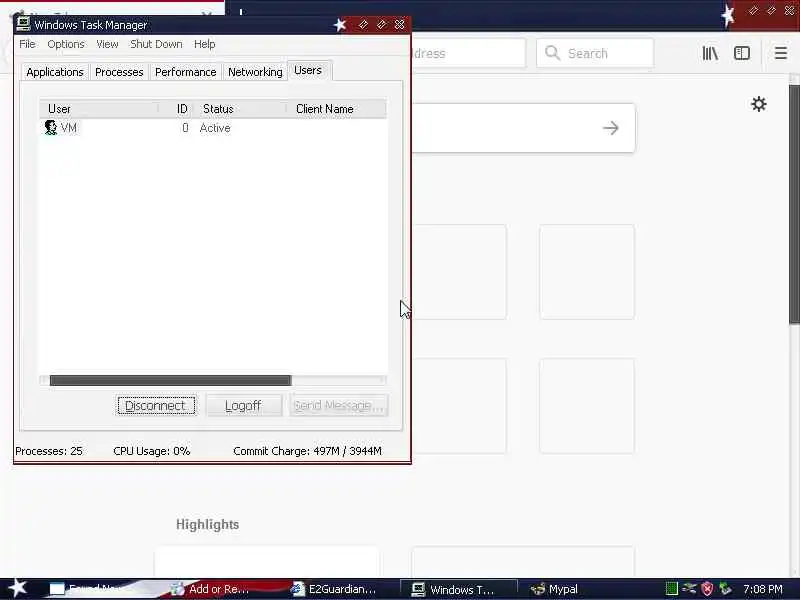The width and height of the screenshot is (800, 600).
Task: Click the Commit Charge 497M / 3944M entry
Action: click(x=307, y=451)
